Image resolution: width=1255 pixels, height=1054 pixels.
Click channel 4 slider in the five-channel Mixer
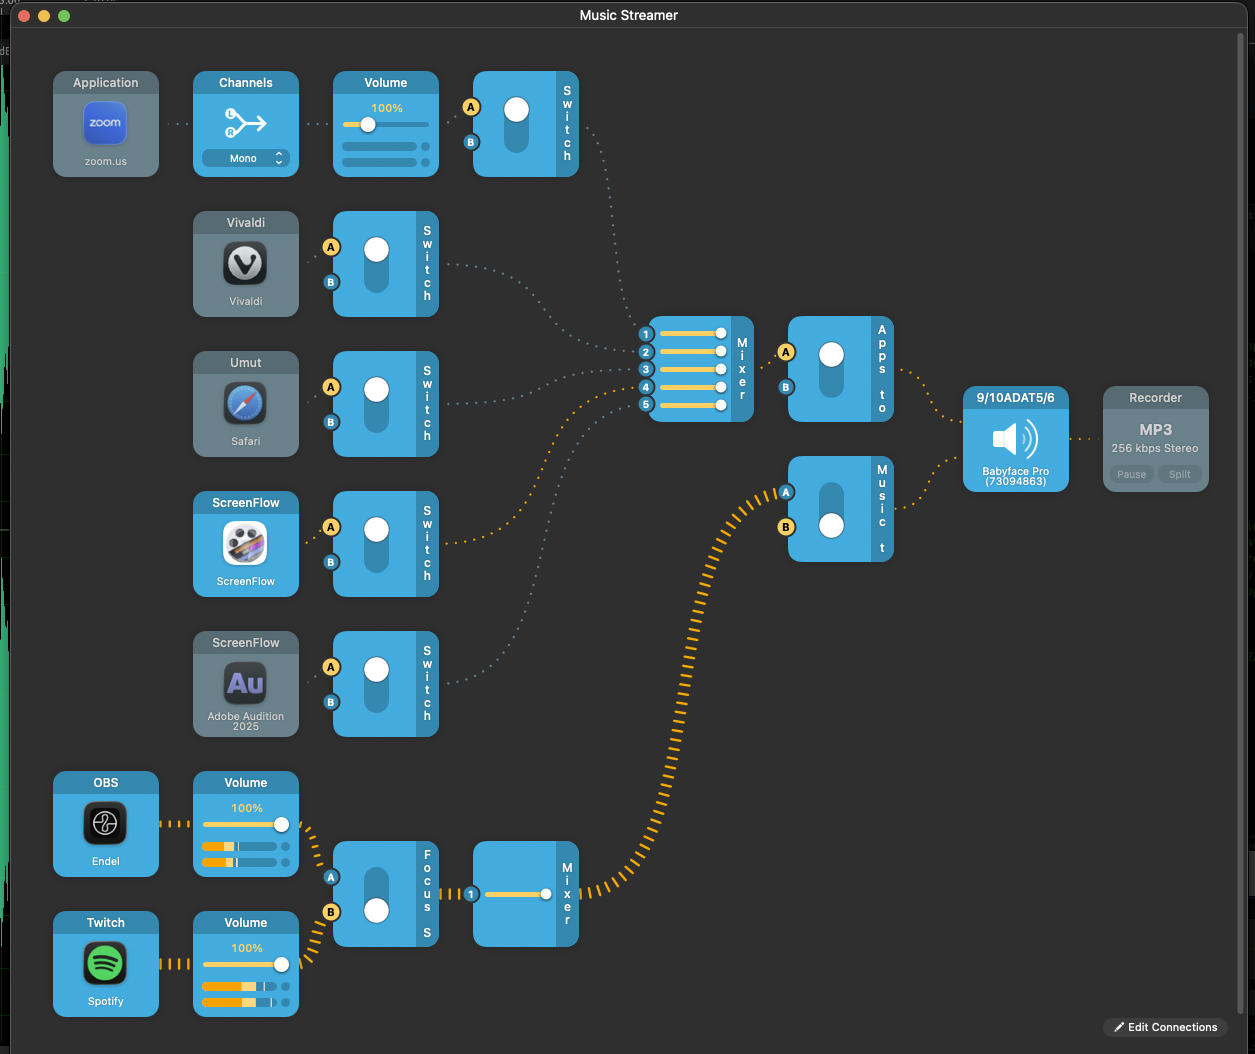[693, 387]
